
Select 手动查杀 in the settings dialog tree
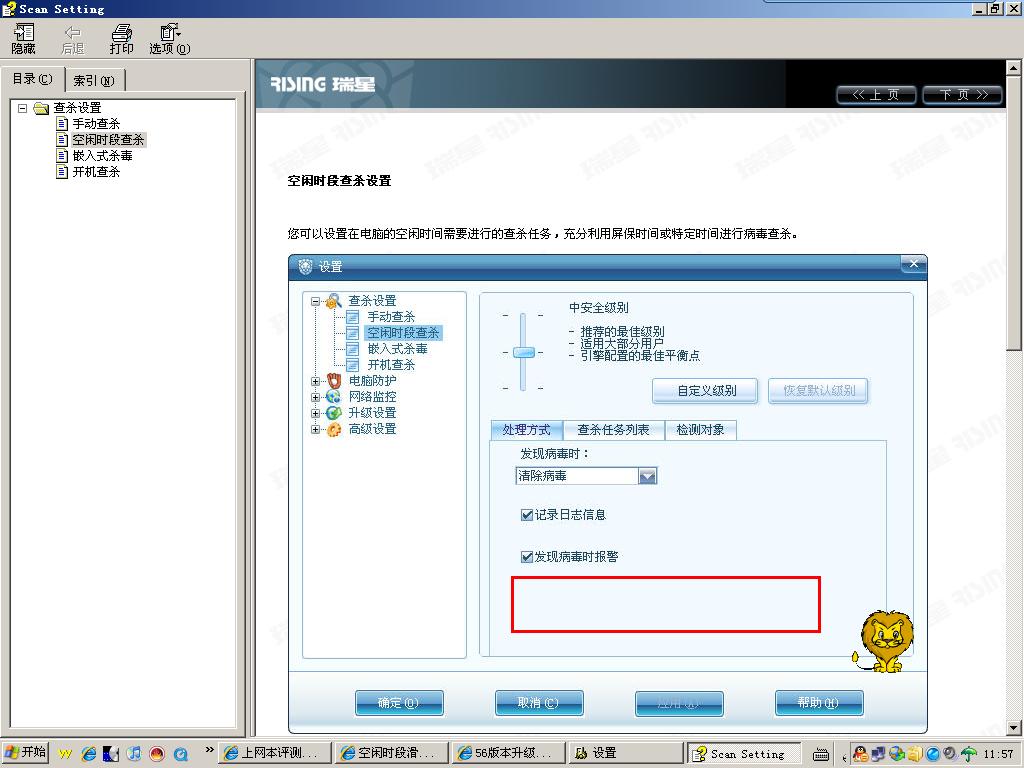coord(391,317)
